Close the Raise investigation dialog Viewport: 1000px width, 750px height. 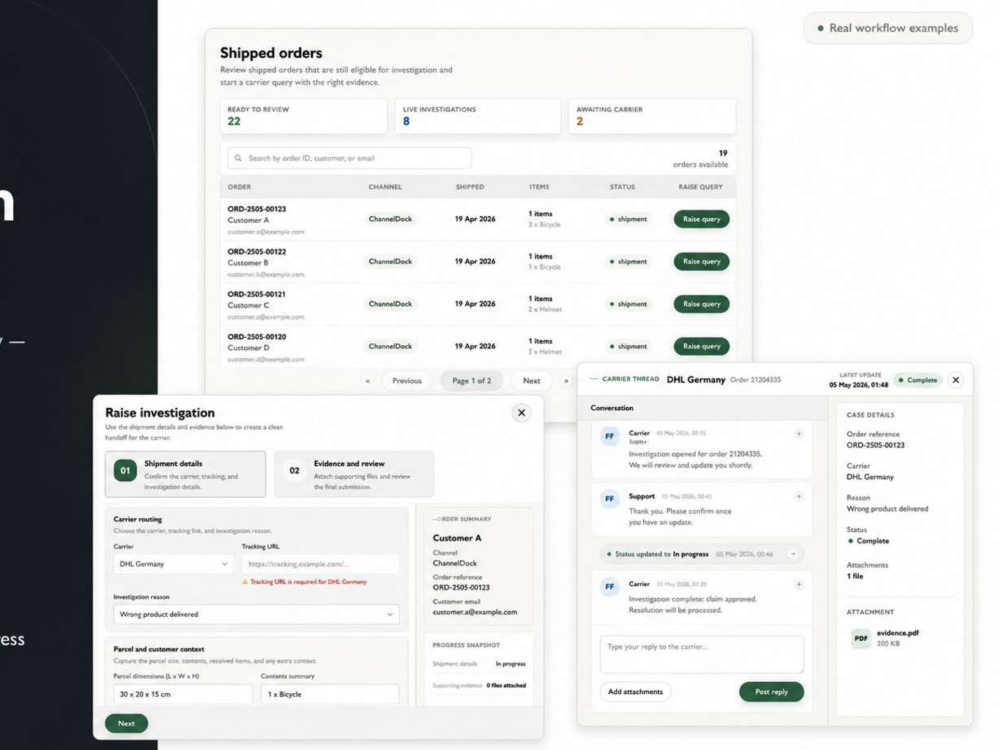tap(521, 413)
